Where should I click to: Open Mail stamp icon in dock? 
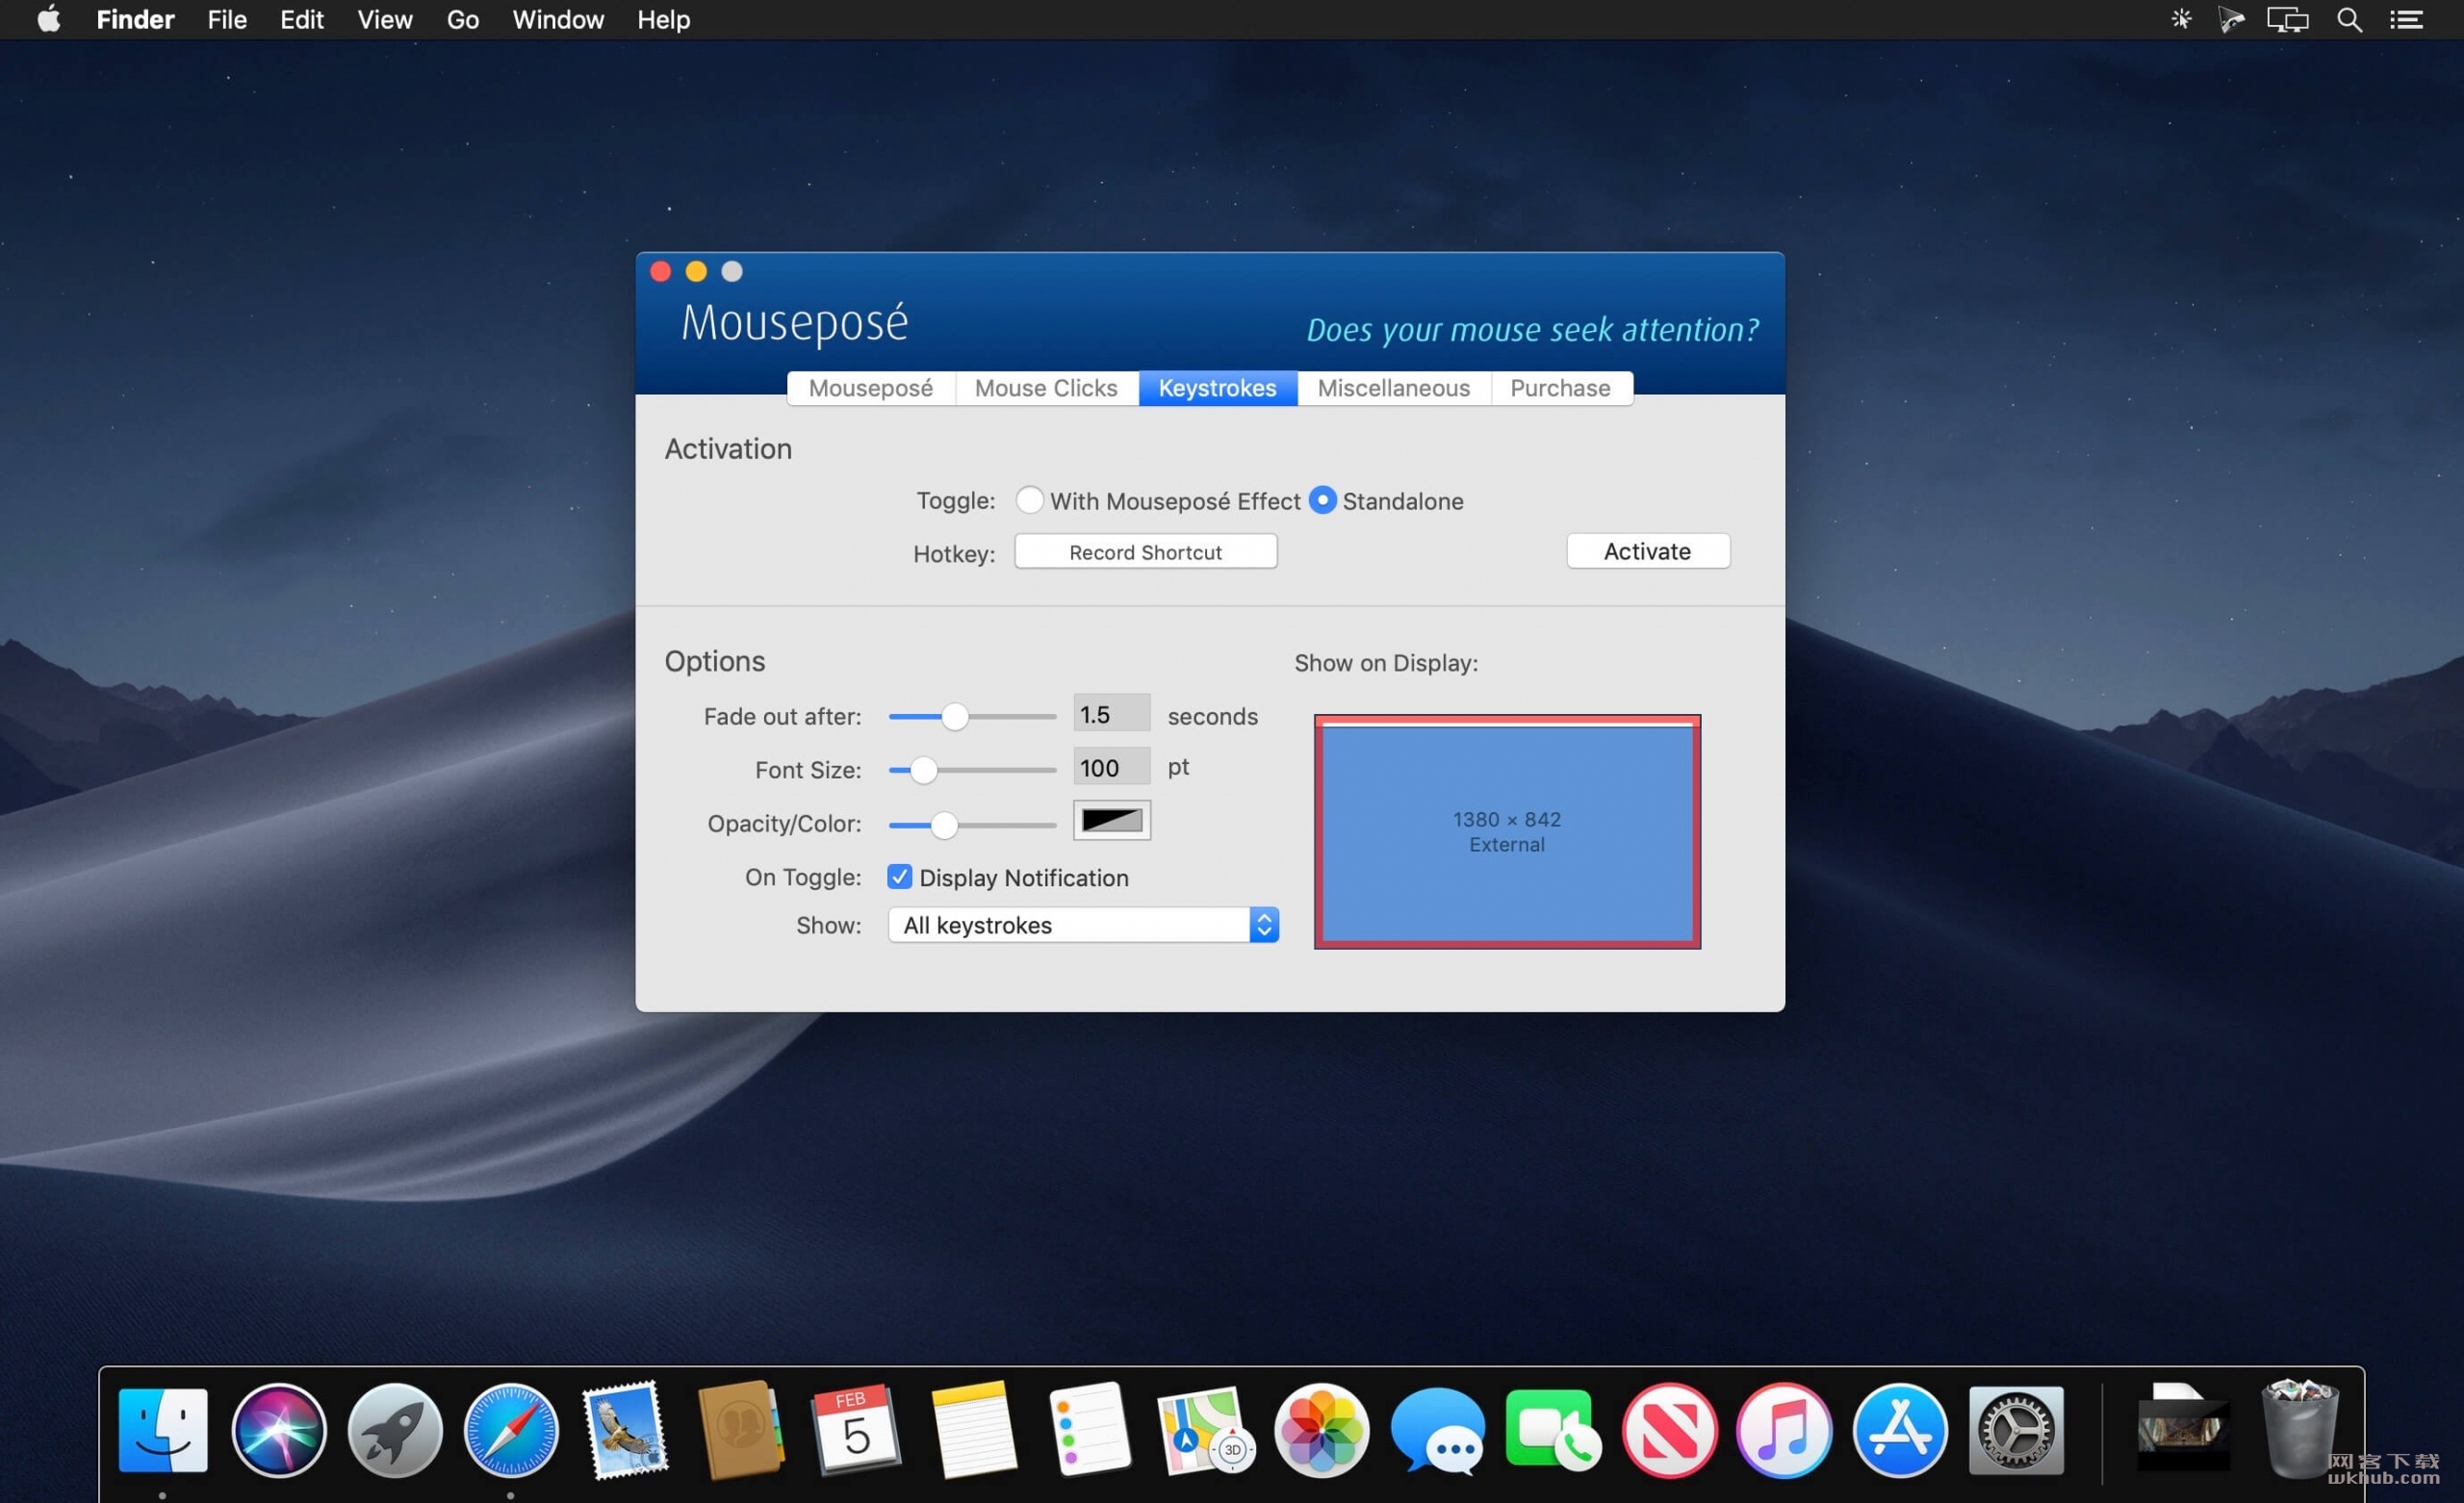pos(626,1430)
